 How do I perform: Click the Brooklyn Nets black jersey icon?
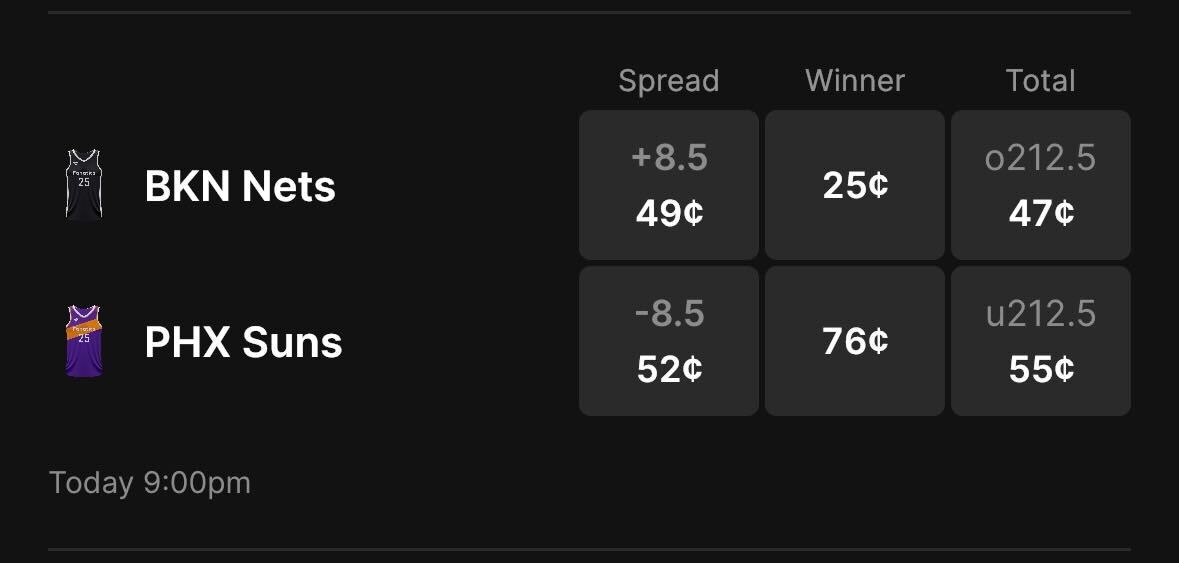point(84,185)
